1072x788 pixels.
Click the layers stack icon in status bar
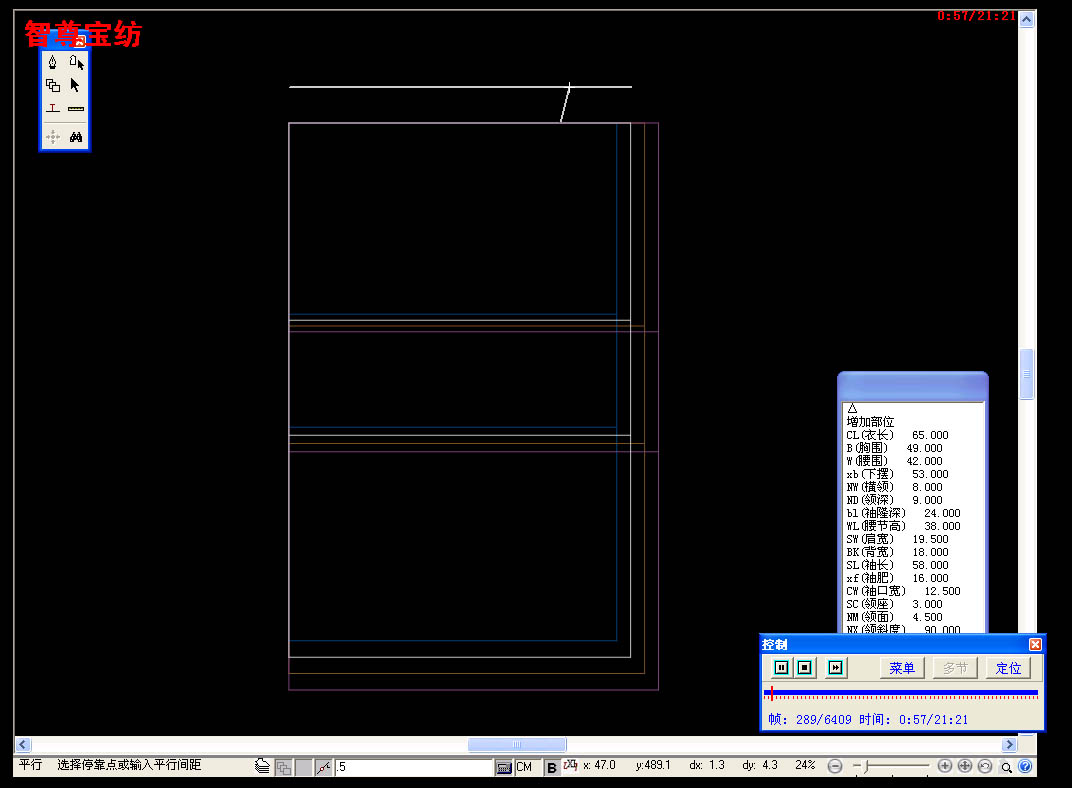click(x=262, y=767)
